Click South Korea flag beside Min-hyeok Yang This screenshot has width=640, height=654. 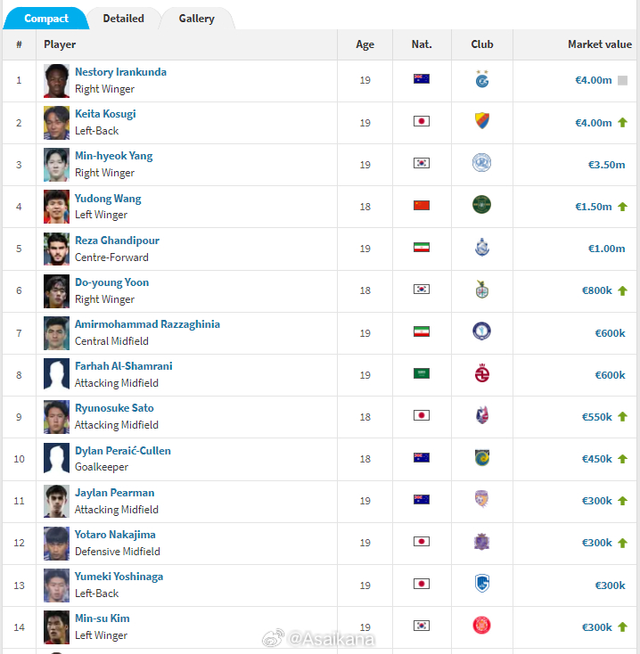pyautogui.click(x=421, y=164)
